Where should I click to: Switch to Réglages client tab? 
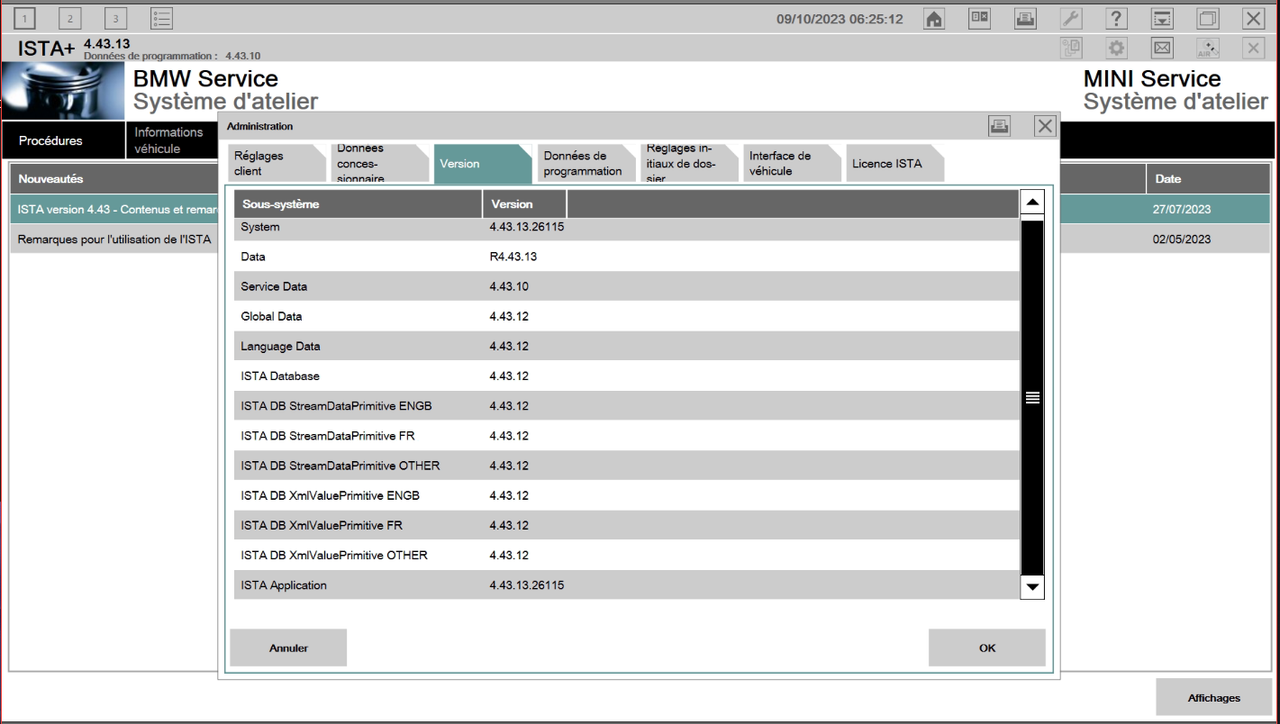[x=275, y=163]
